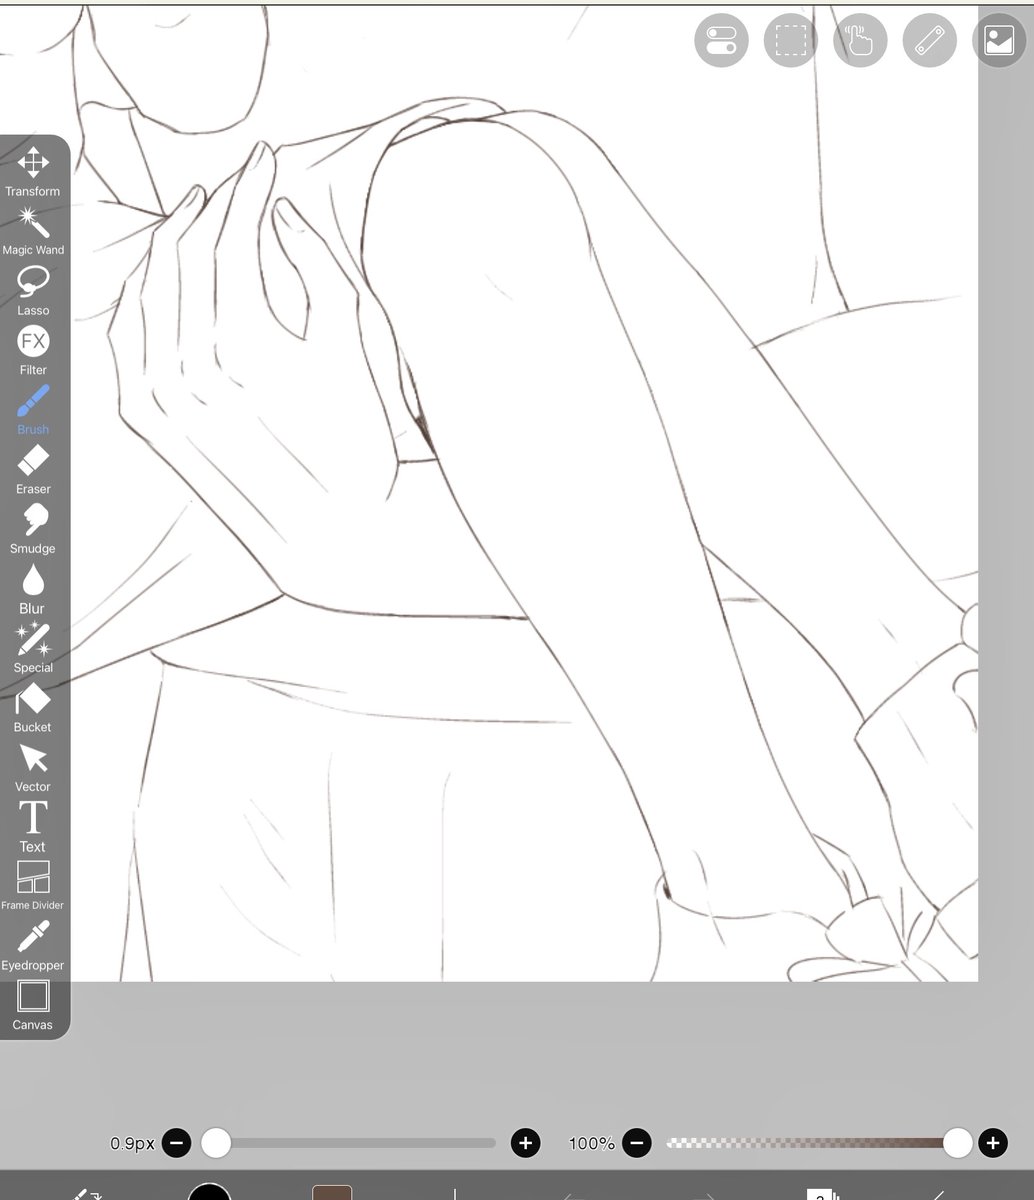Increase brush thickness with plus button
This screenshot has height=1200, width=1034.
[x=525, y=1142]
